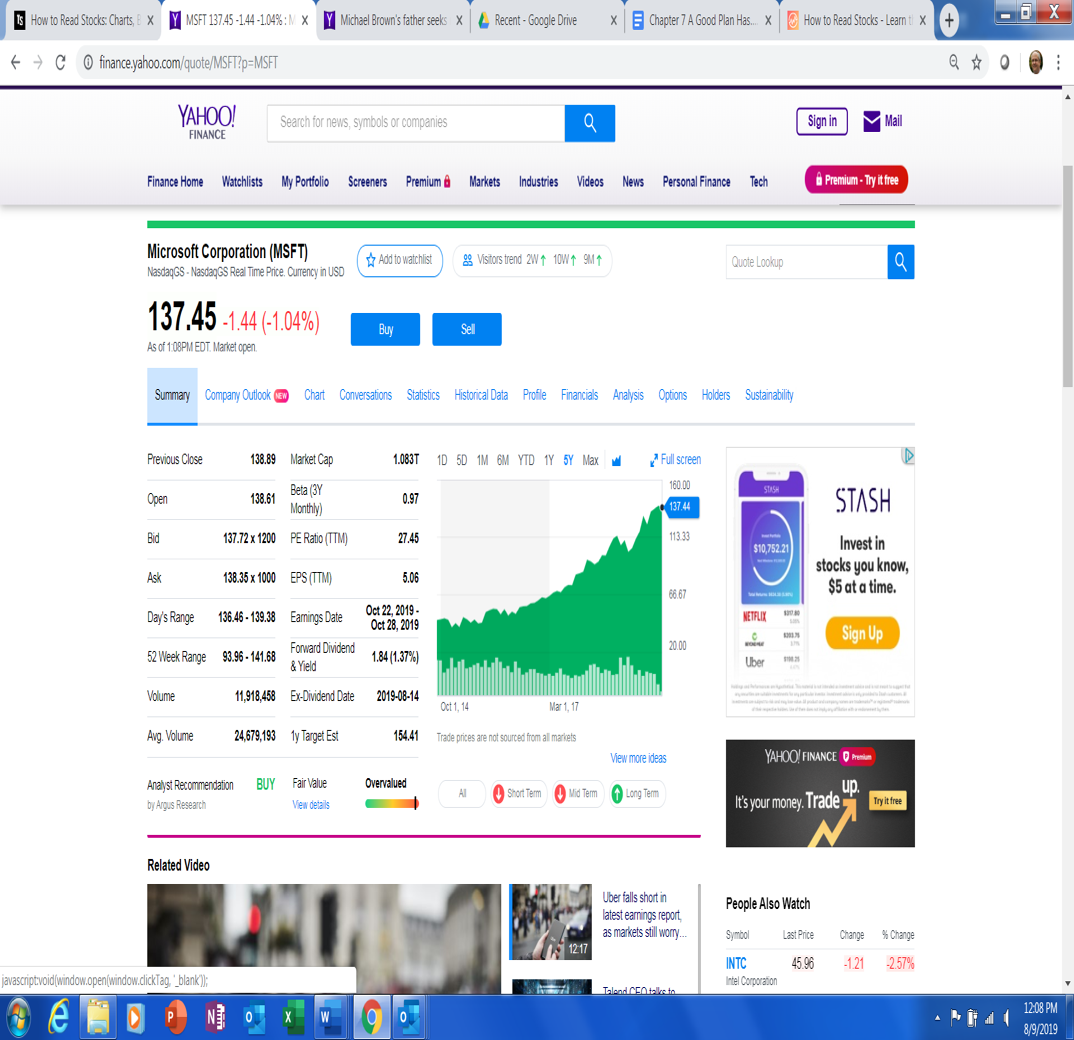Open File Explorer from taskbar
Image resolution: width=1074 pixels, height=1040 pixels.
[x=97, y=1017]
